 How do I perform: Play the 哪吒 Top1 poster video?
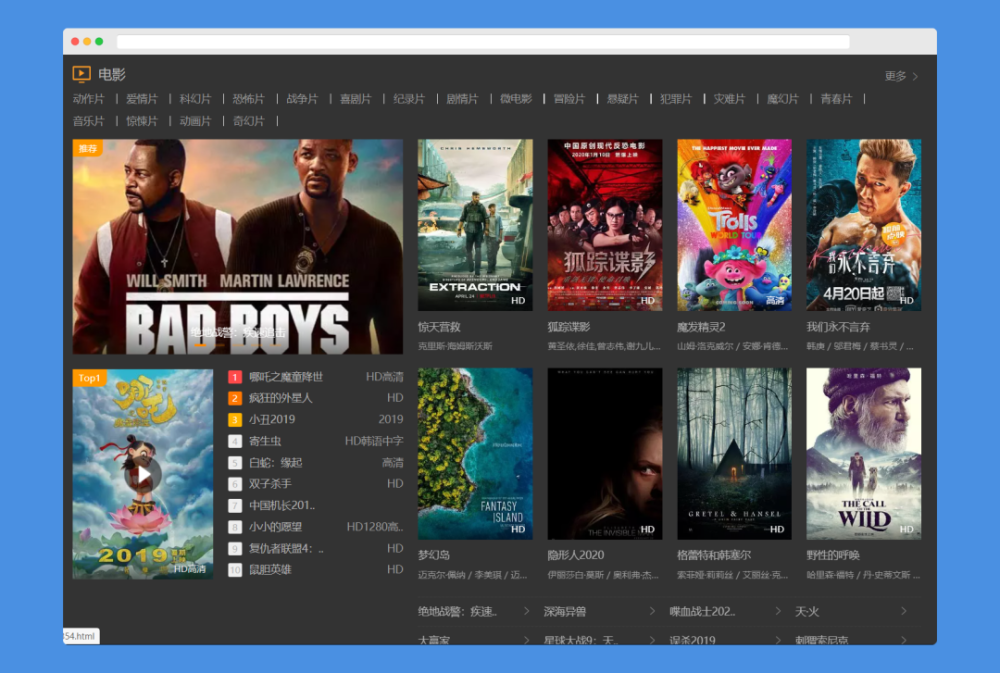tap(143, 474)
